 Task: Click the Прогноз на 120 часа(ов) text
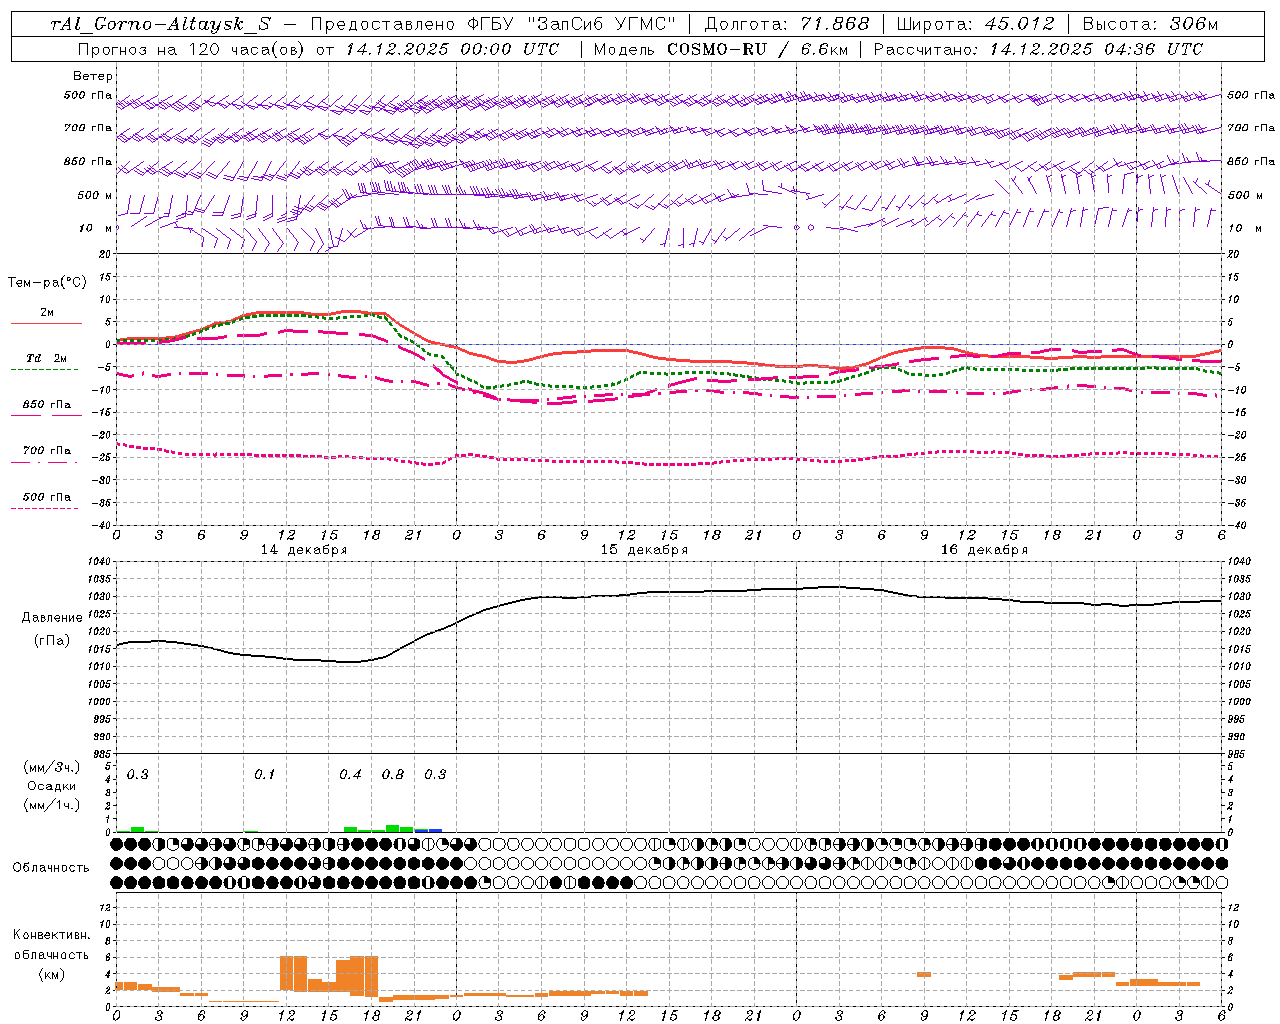coord(192,49)
